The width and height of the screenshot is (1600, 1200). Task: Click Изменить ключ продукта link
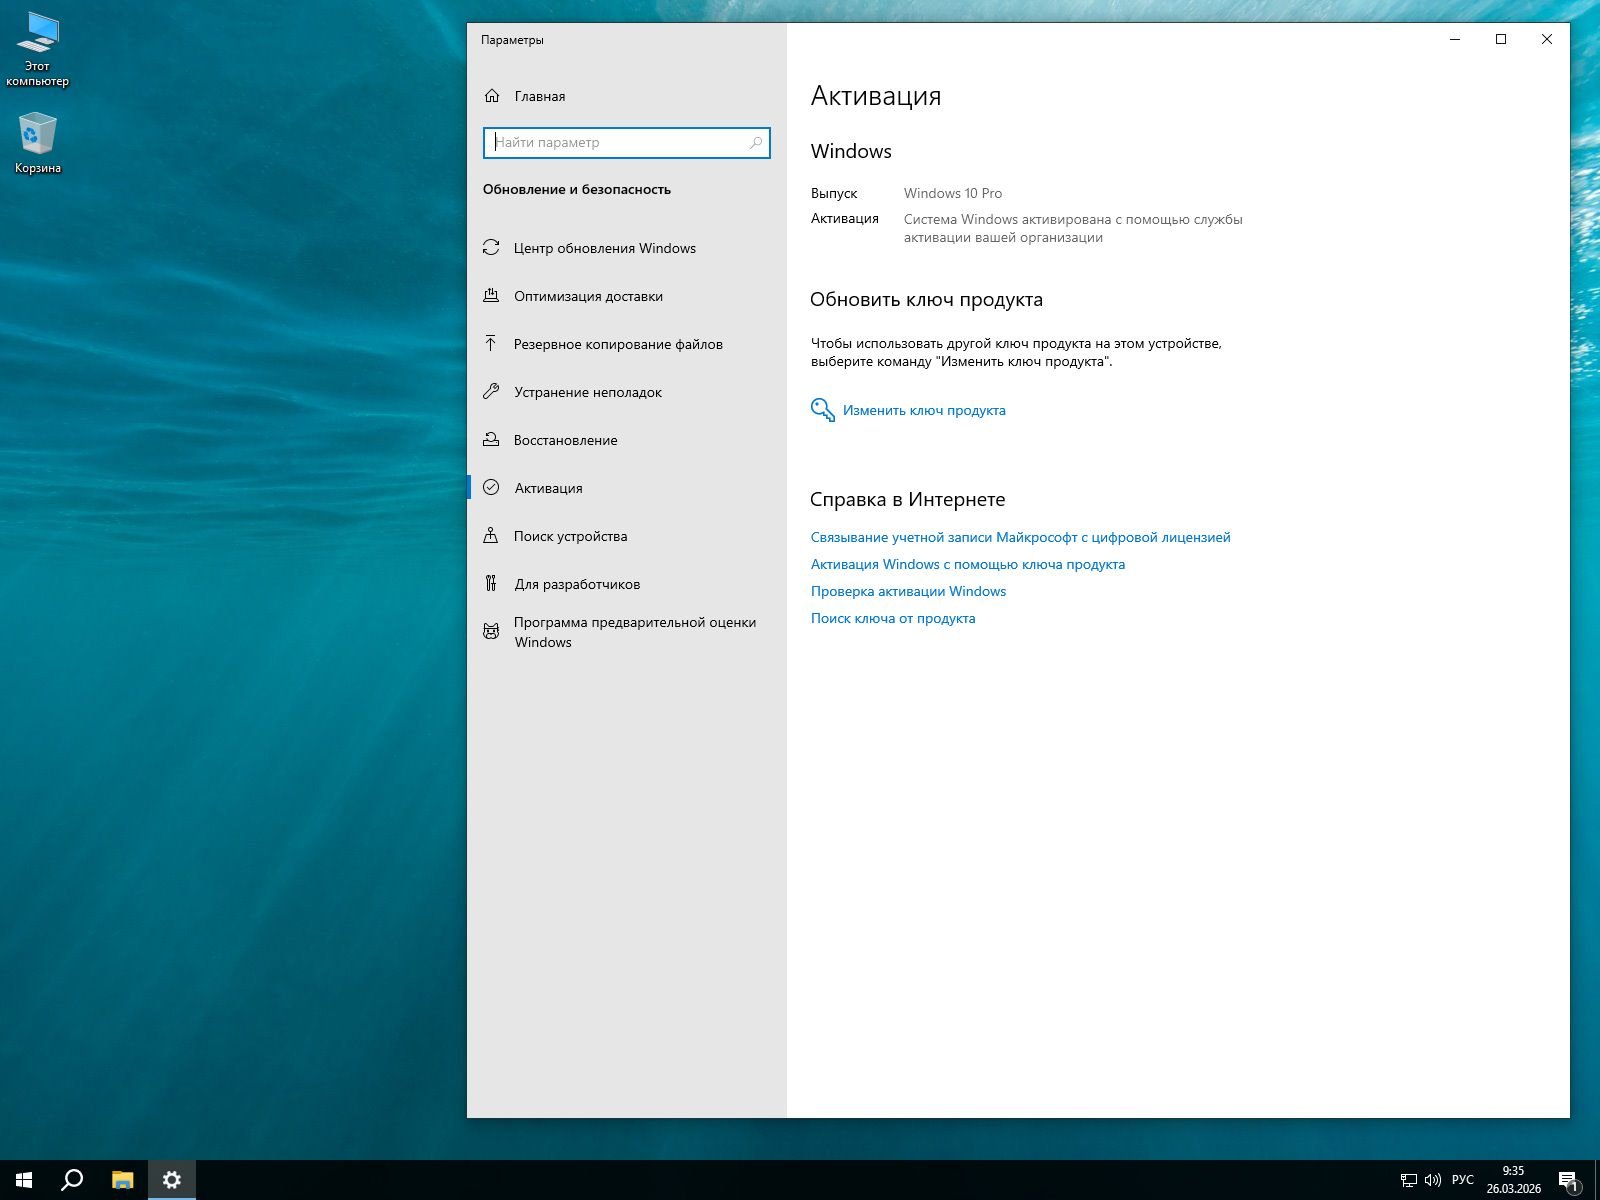point(924,410)
